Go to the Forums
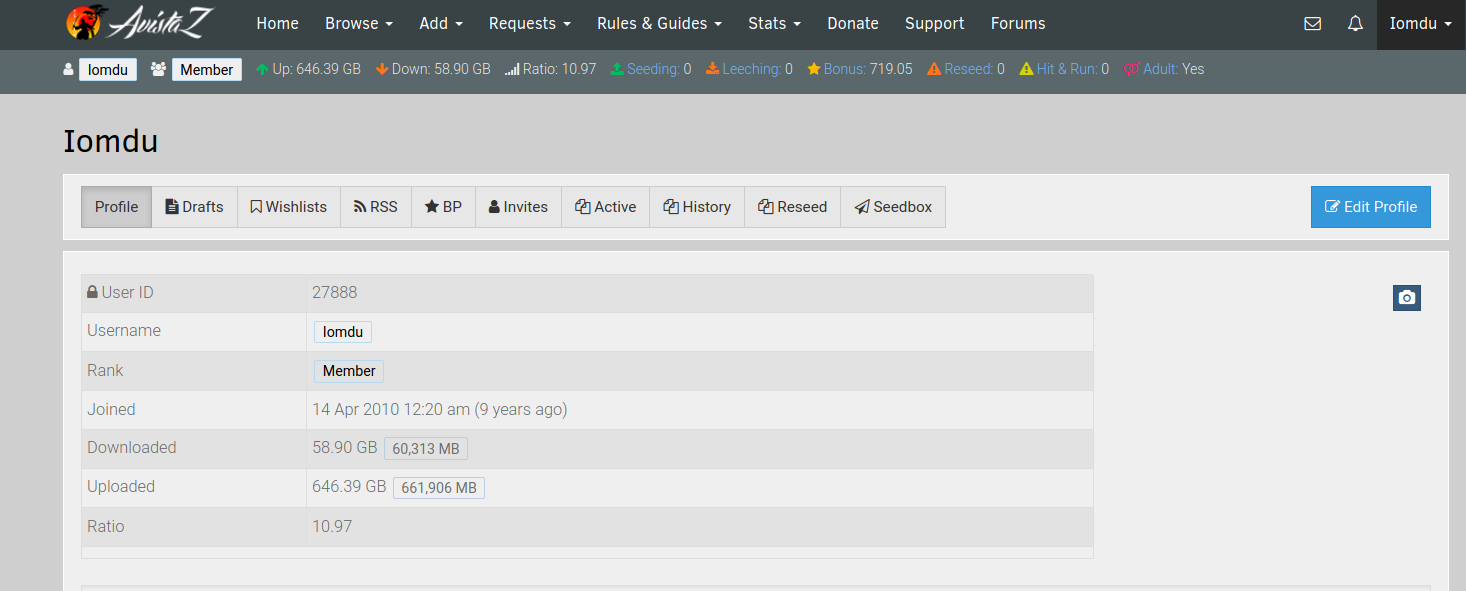This screenshot has width=1466, height=591. (1018, 24)
